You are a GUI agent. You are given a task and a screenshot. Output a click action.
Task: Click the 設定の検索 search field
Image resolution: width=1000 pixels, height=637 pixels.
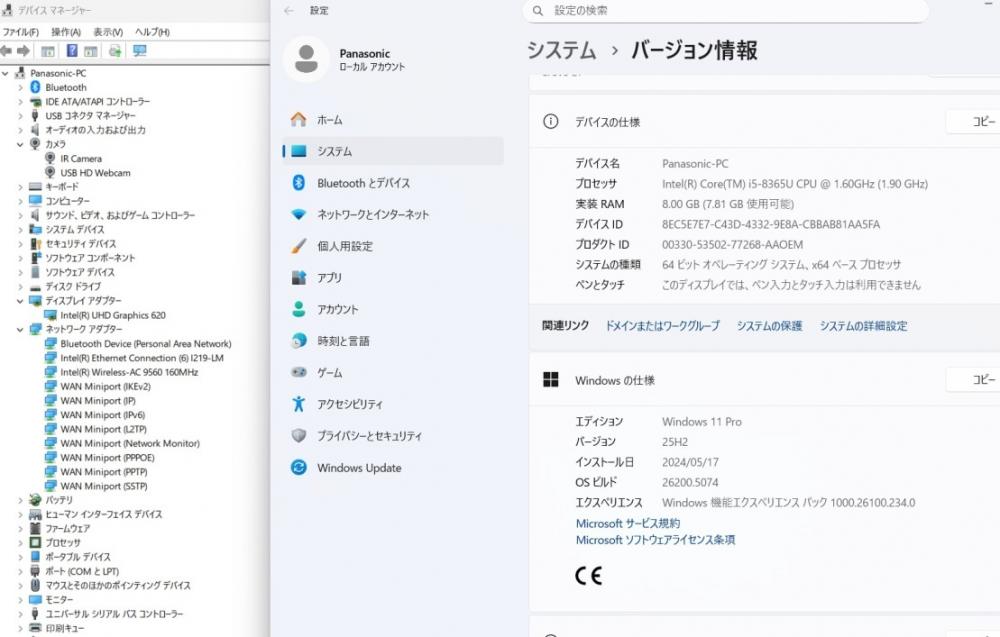point(725,11)
